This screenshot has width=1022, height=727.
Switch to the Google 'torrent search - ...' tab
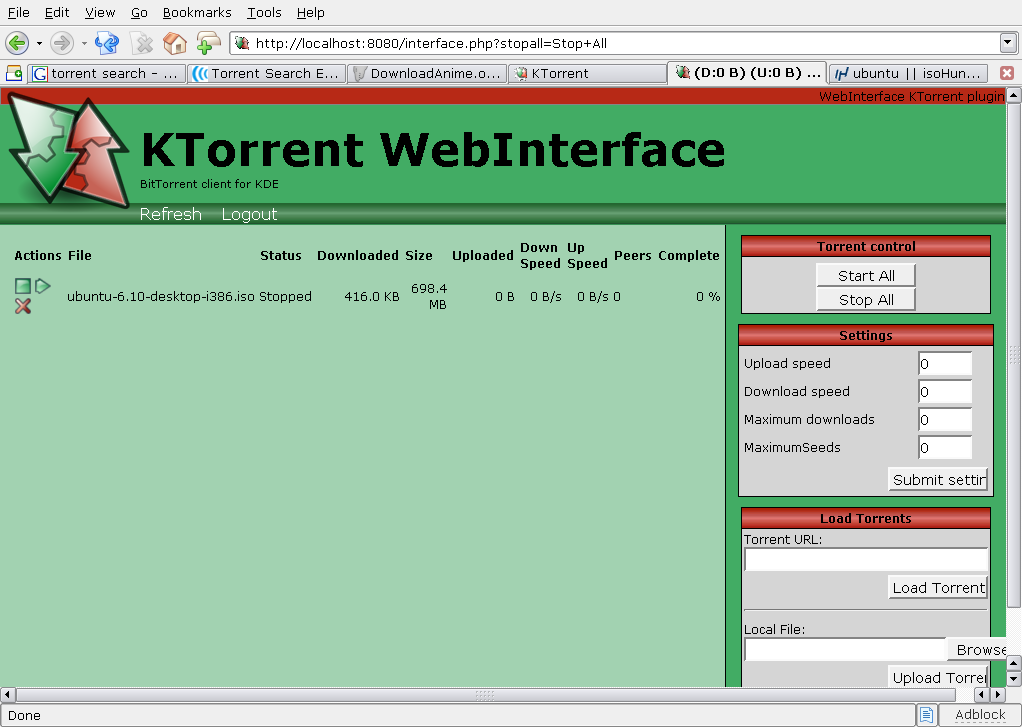(x=107, y=74)
